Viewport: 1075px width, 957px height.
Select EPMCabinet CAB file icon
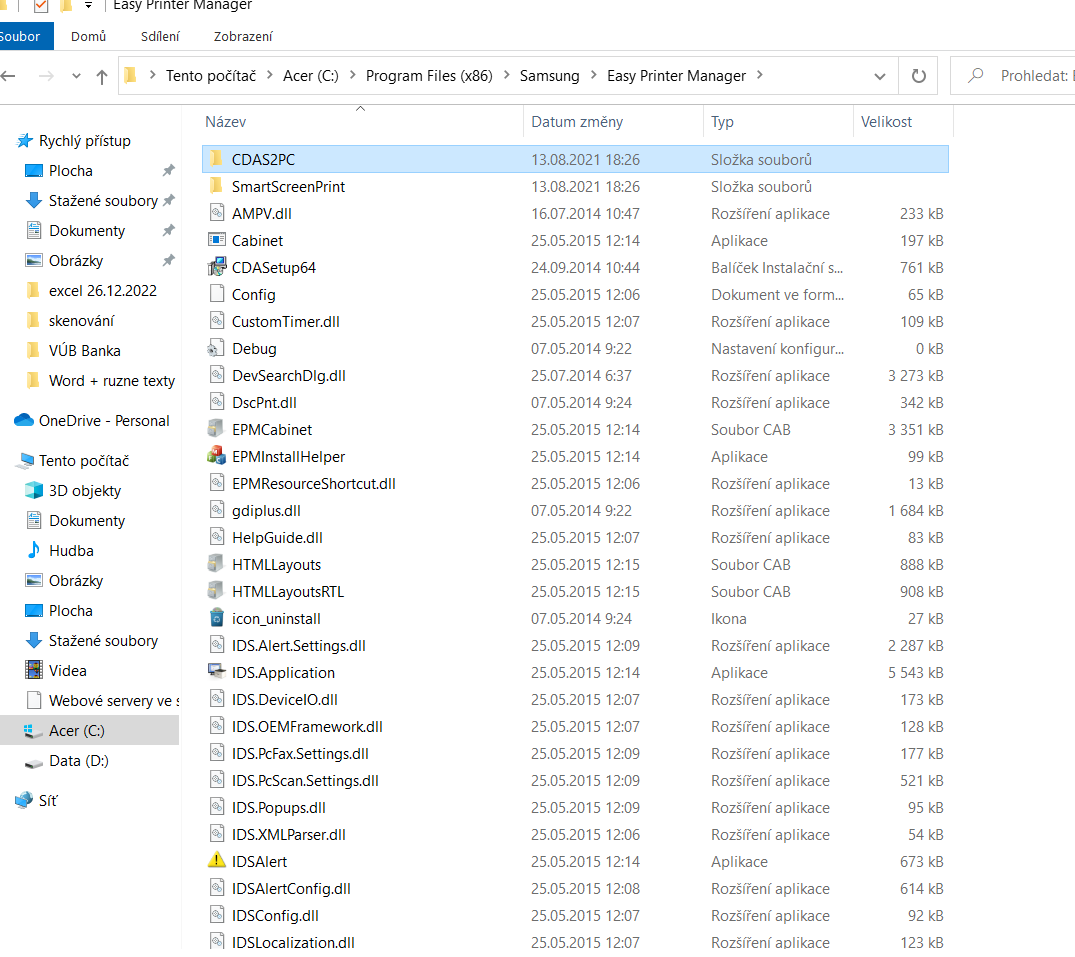[216, 429]
